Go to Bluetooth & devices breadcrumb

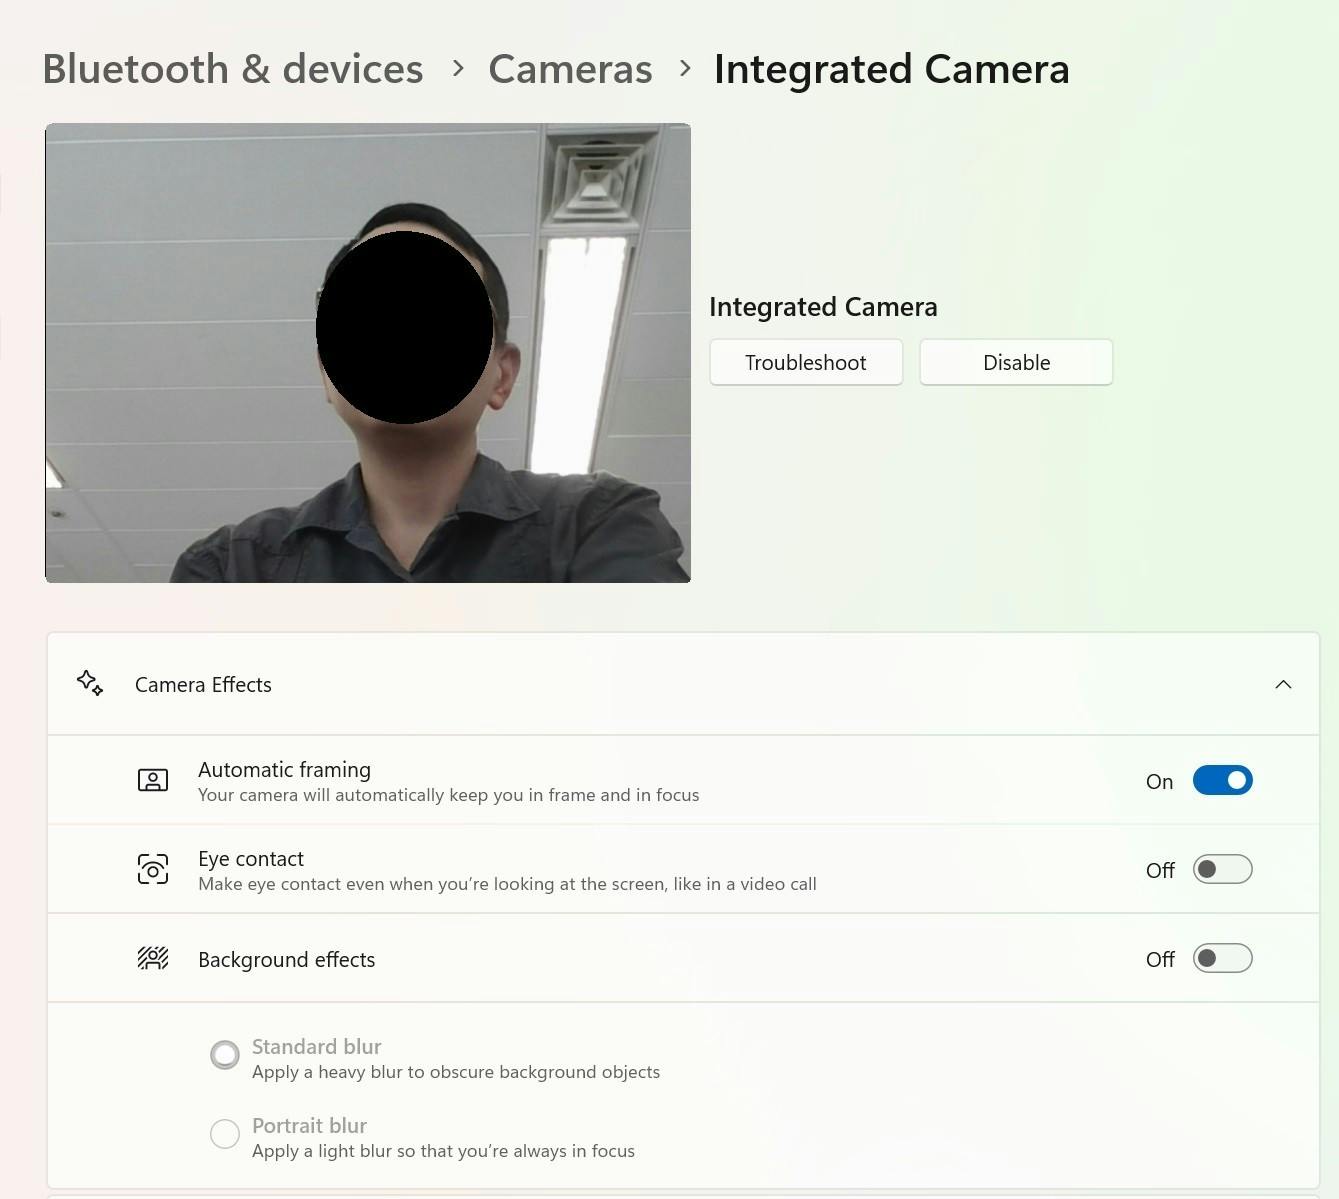point(233,69)
